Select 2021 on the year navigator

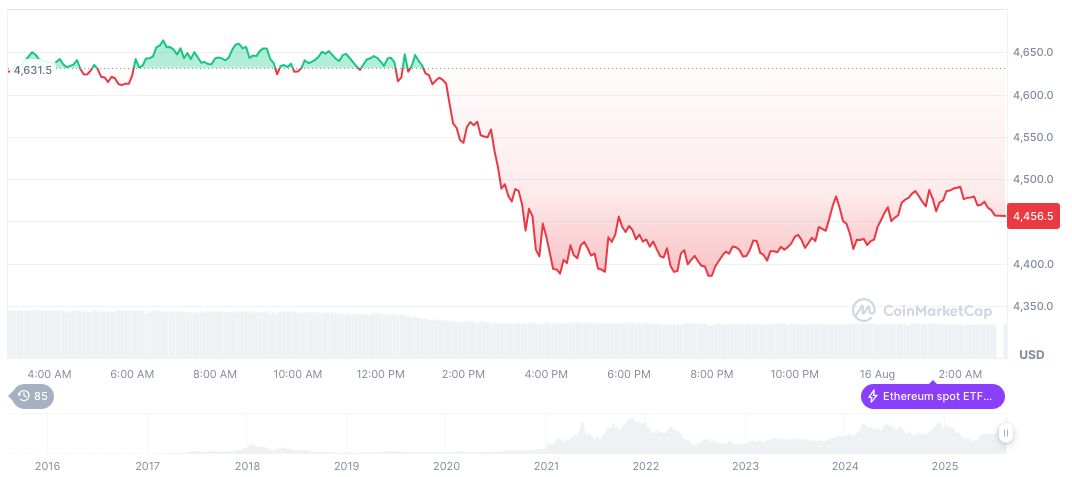click(x=546, y=466)
